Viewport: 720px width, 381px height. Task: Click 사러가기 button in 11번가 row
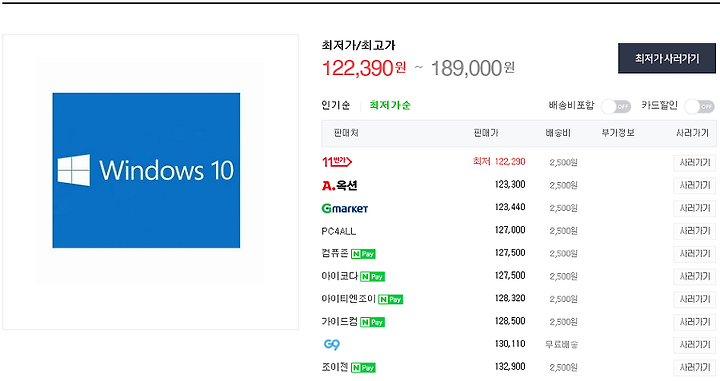tap(695, 162)
